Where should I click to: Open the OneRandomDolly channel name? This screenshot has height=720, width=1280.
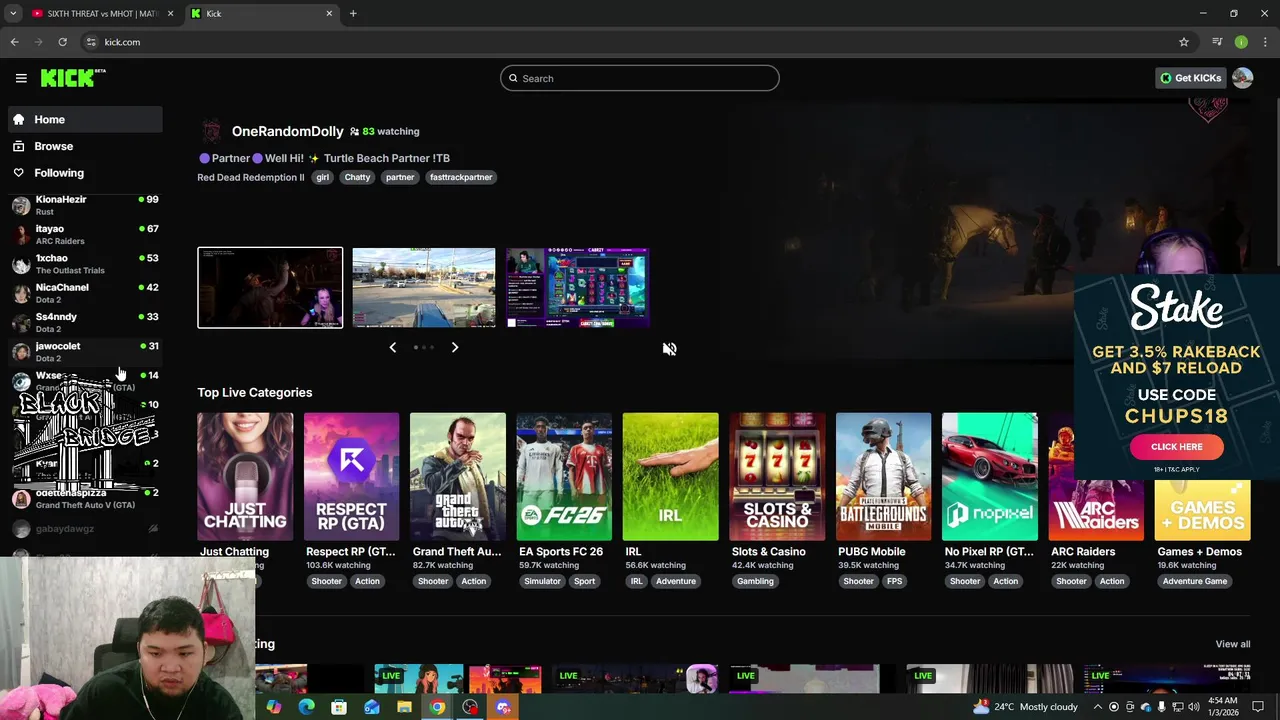287,131
